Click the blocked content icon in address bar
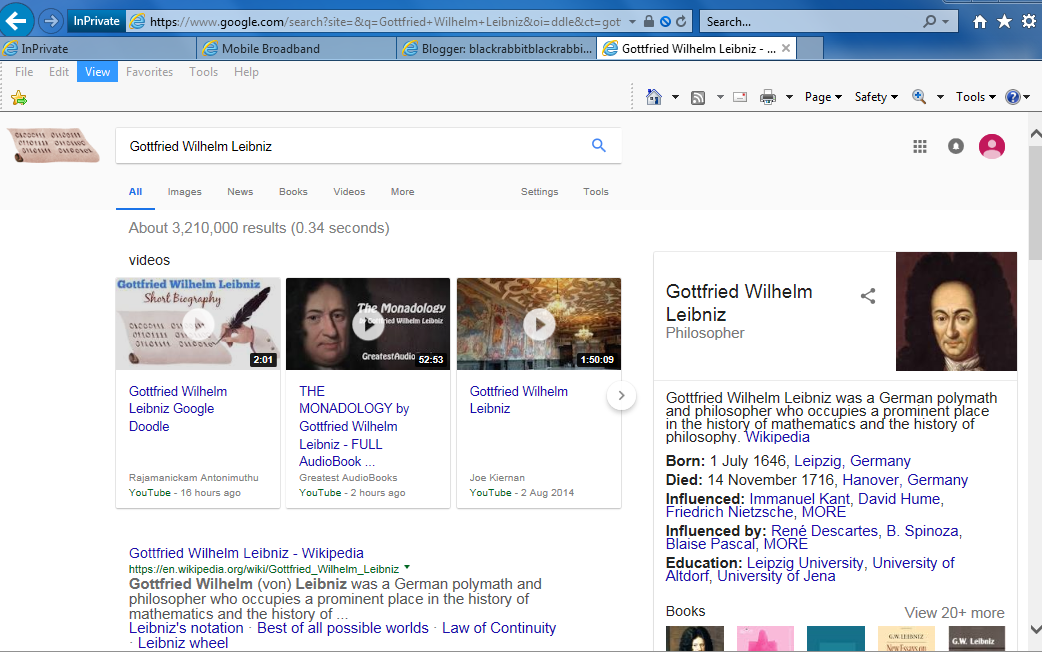This screenshot has height=653, width=1042. coord(665,21)
